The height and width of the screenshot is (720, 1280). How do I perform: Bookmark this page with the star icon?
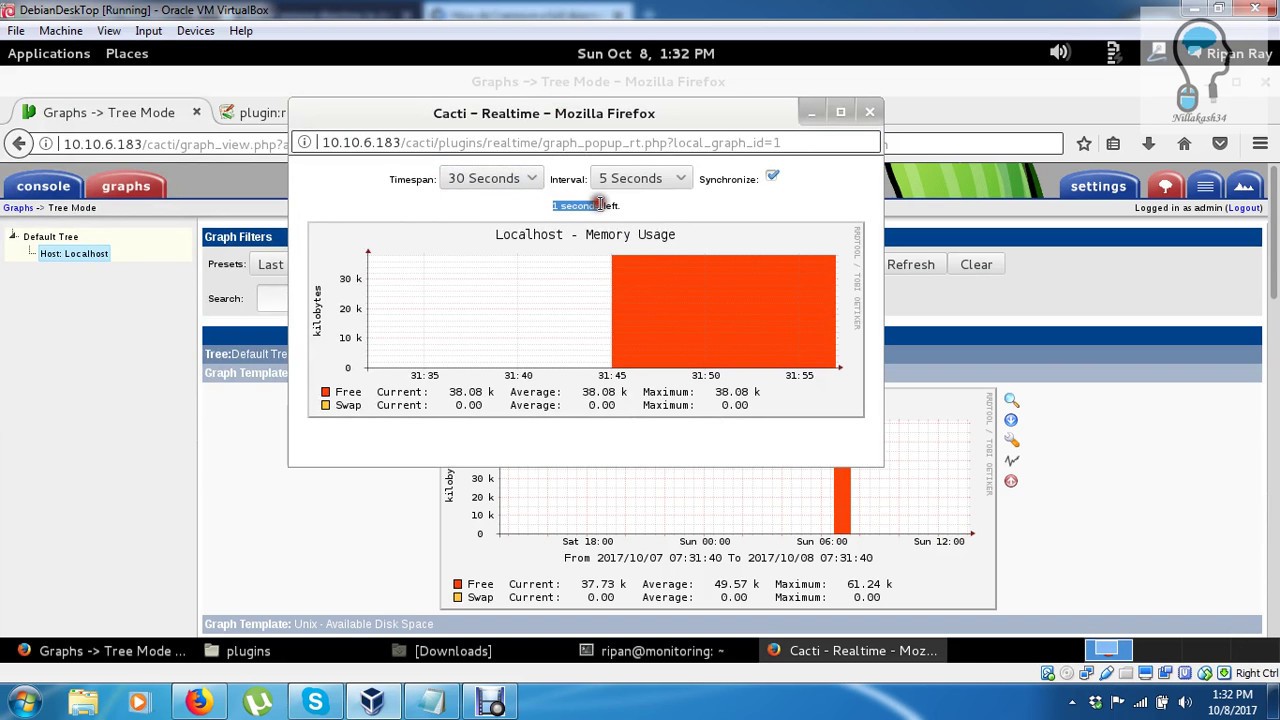(x=1084, y=144)
